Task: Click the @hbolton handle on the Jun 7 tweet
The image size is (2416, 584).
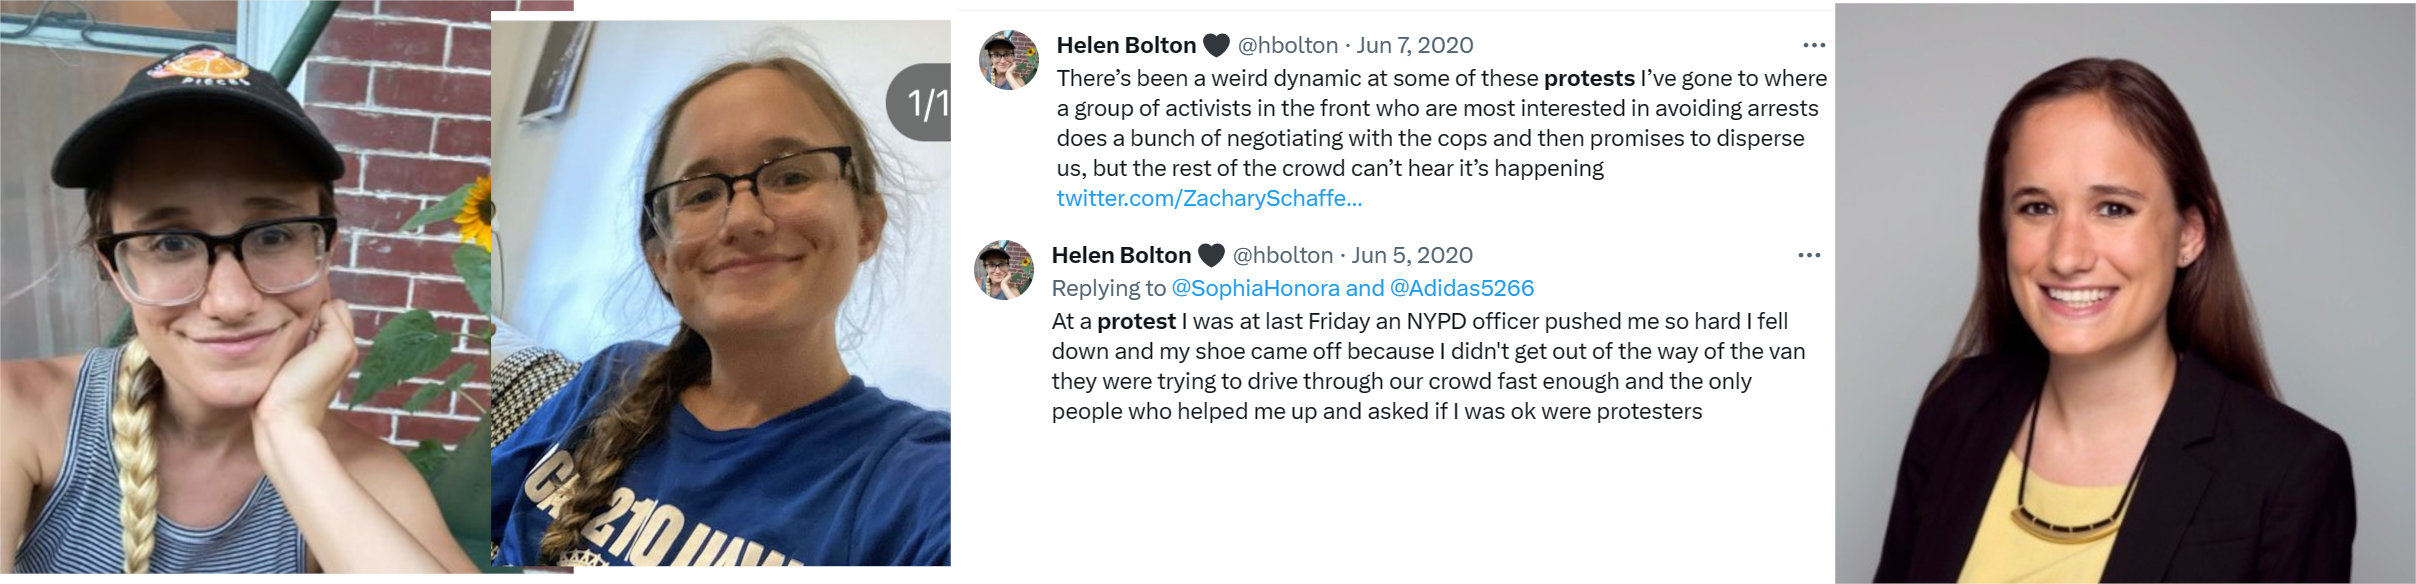Action: (x=1287, y=45)
